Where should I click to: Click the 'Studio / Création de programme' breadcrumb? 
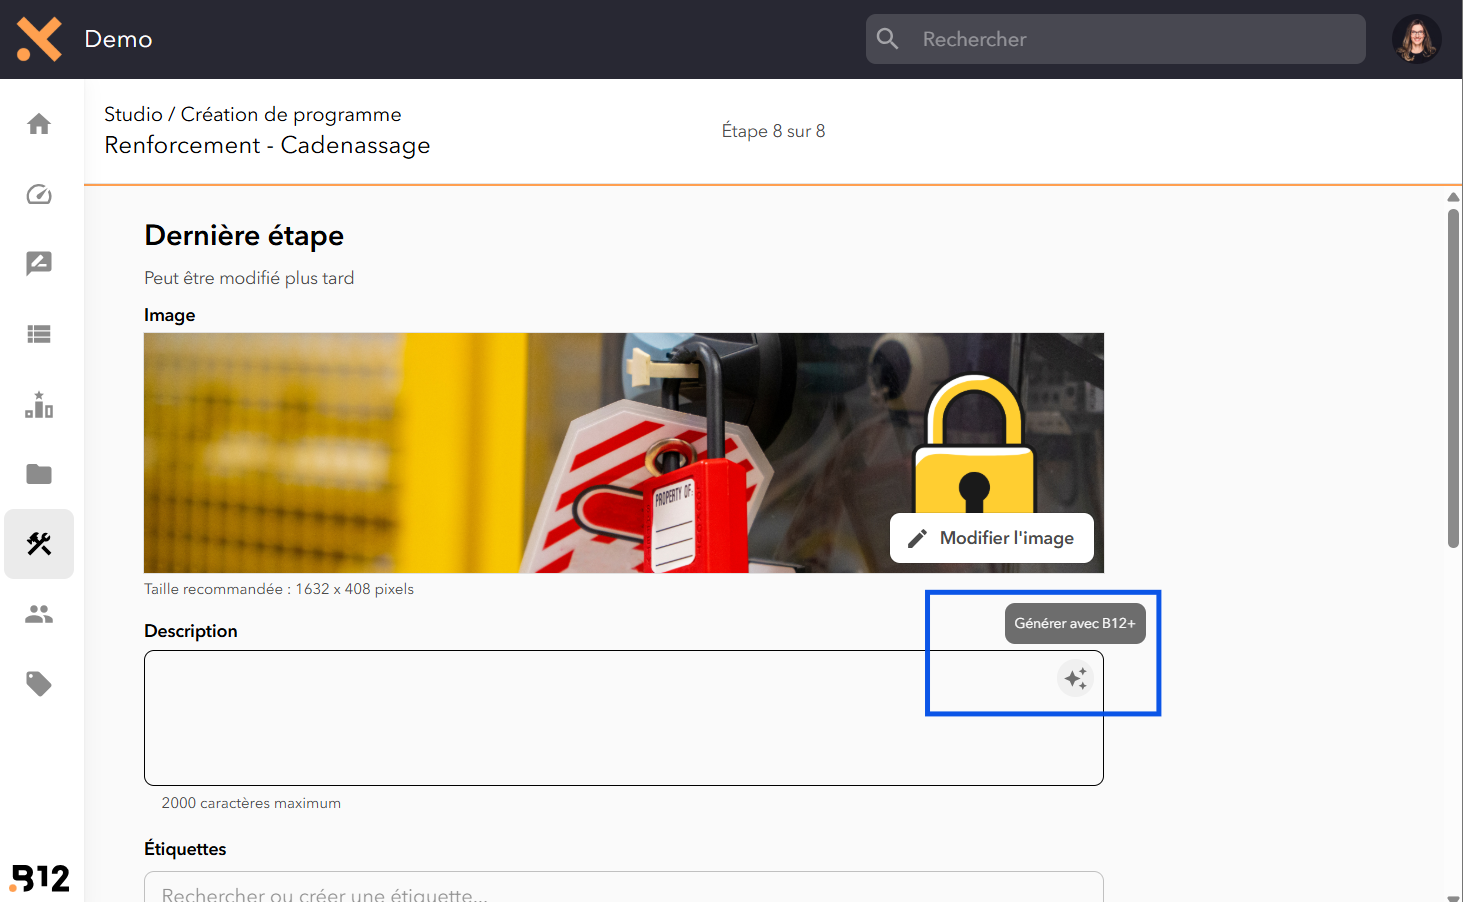pos(253,114)
